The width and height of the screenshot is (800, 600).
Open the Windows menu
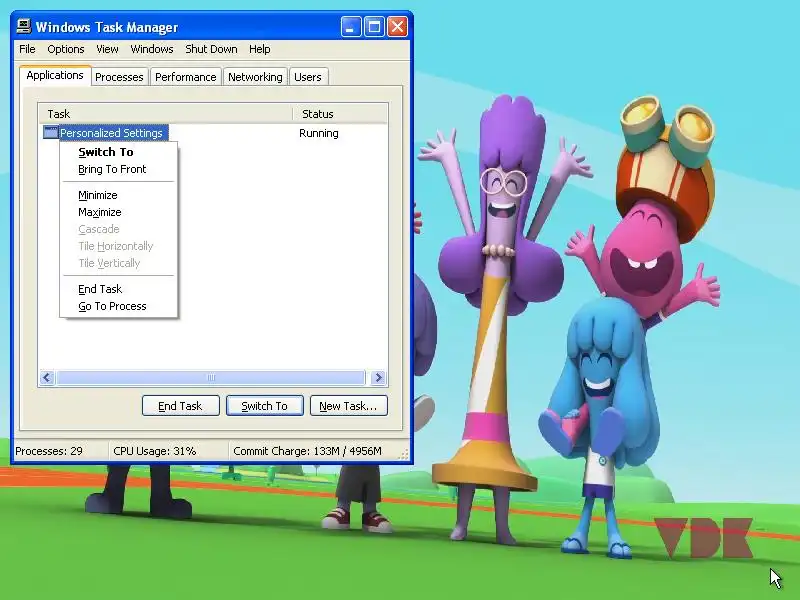(x=152, y=49)
